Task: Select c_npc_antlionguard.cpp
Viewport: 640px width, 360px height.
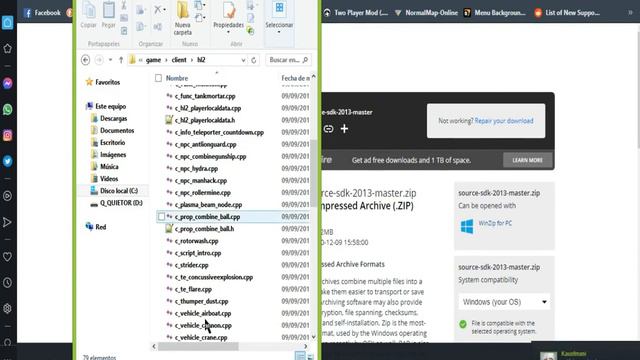Action: point(205,144)
